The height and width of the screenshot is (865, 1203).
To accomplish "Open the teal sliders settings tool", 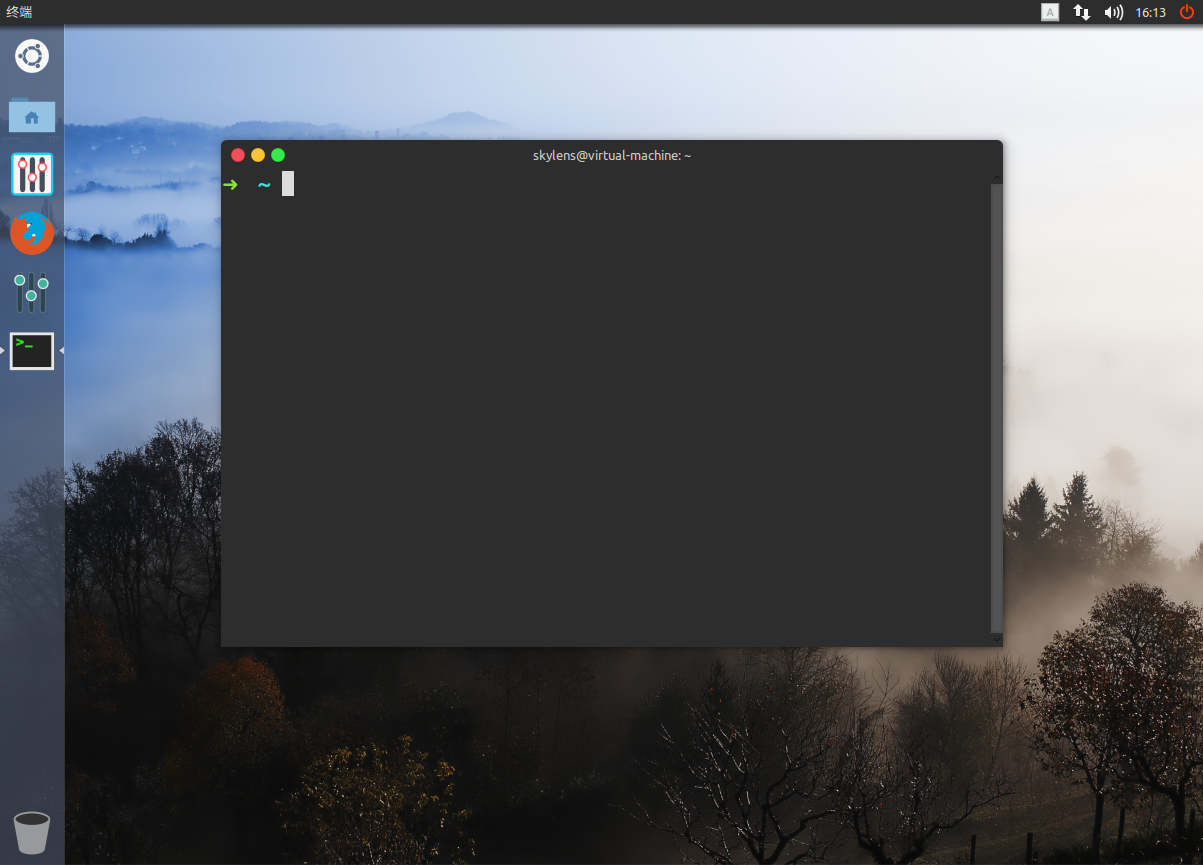I will pos(32,292).
